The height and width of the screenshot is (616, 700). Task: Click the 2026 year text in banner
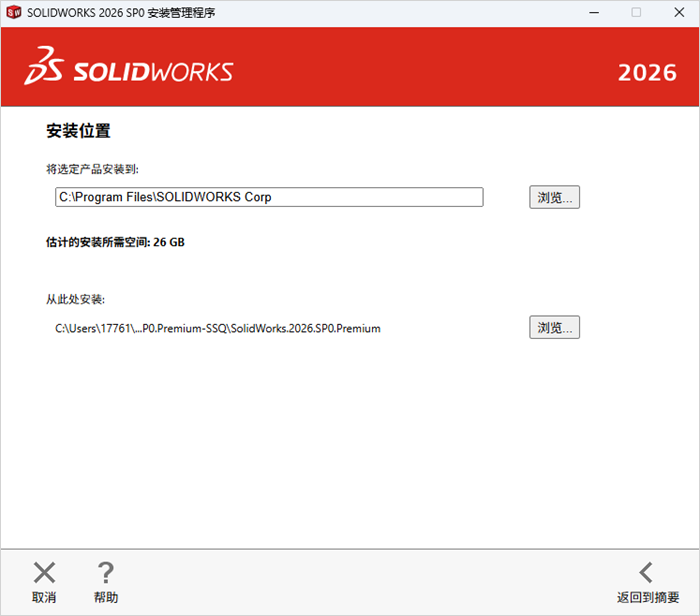(647, 72)
